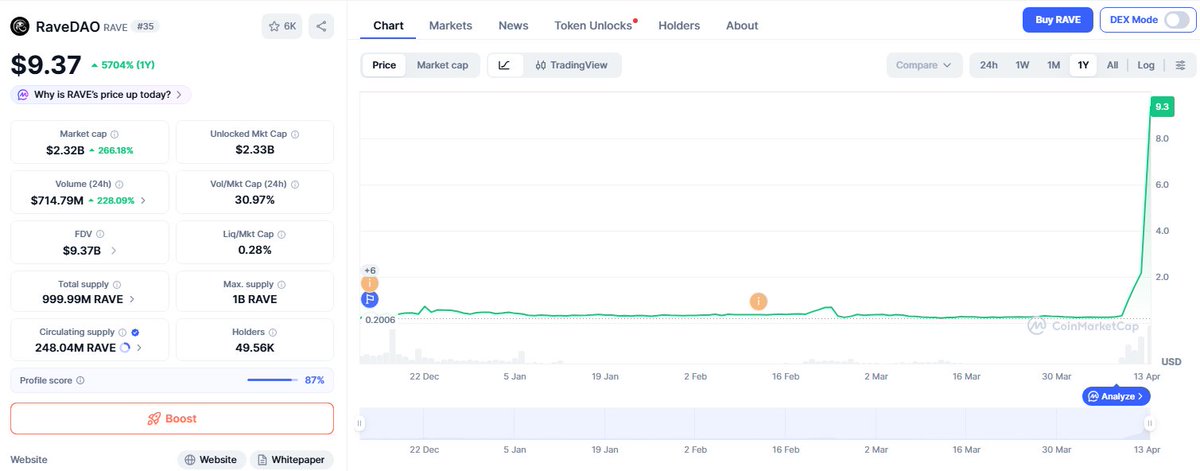The height and width of the screenshot is (471, 1200).
Task: Click orange info marker near Feb on chart
Action: [759, 301]
